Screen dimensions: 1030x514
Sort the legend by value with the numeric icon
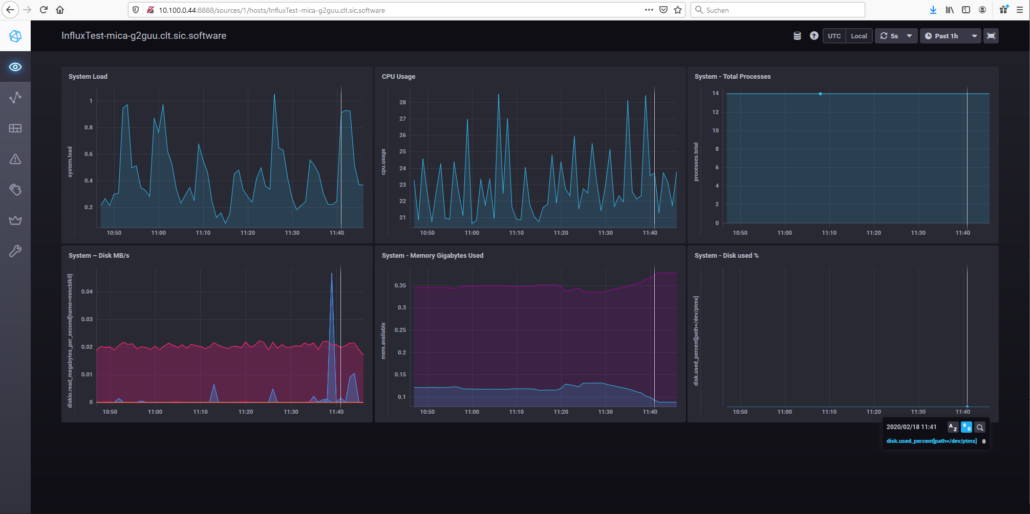pyautogui.click(x=966, y=427)
